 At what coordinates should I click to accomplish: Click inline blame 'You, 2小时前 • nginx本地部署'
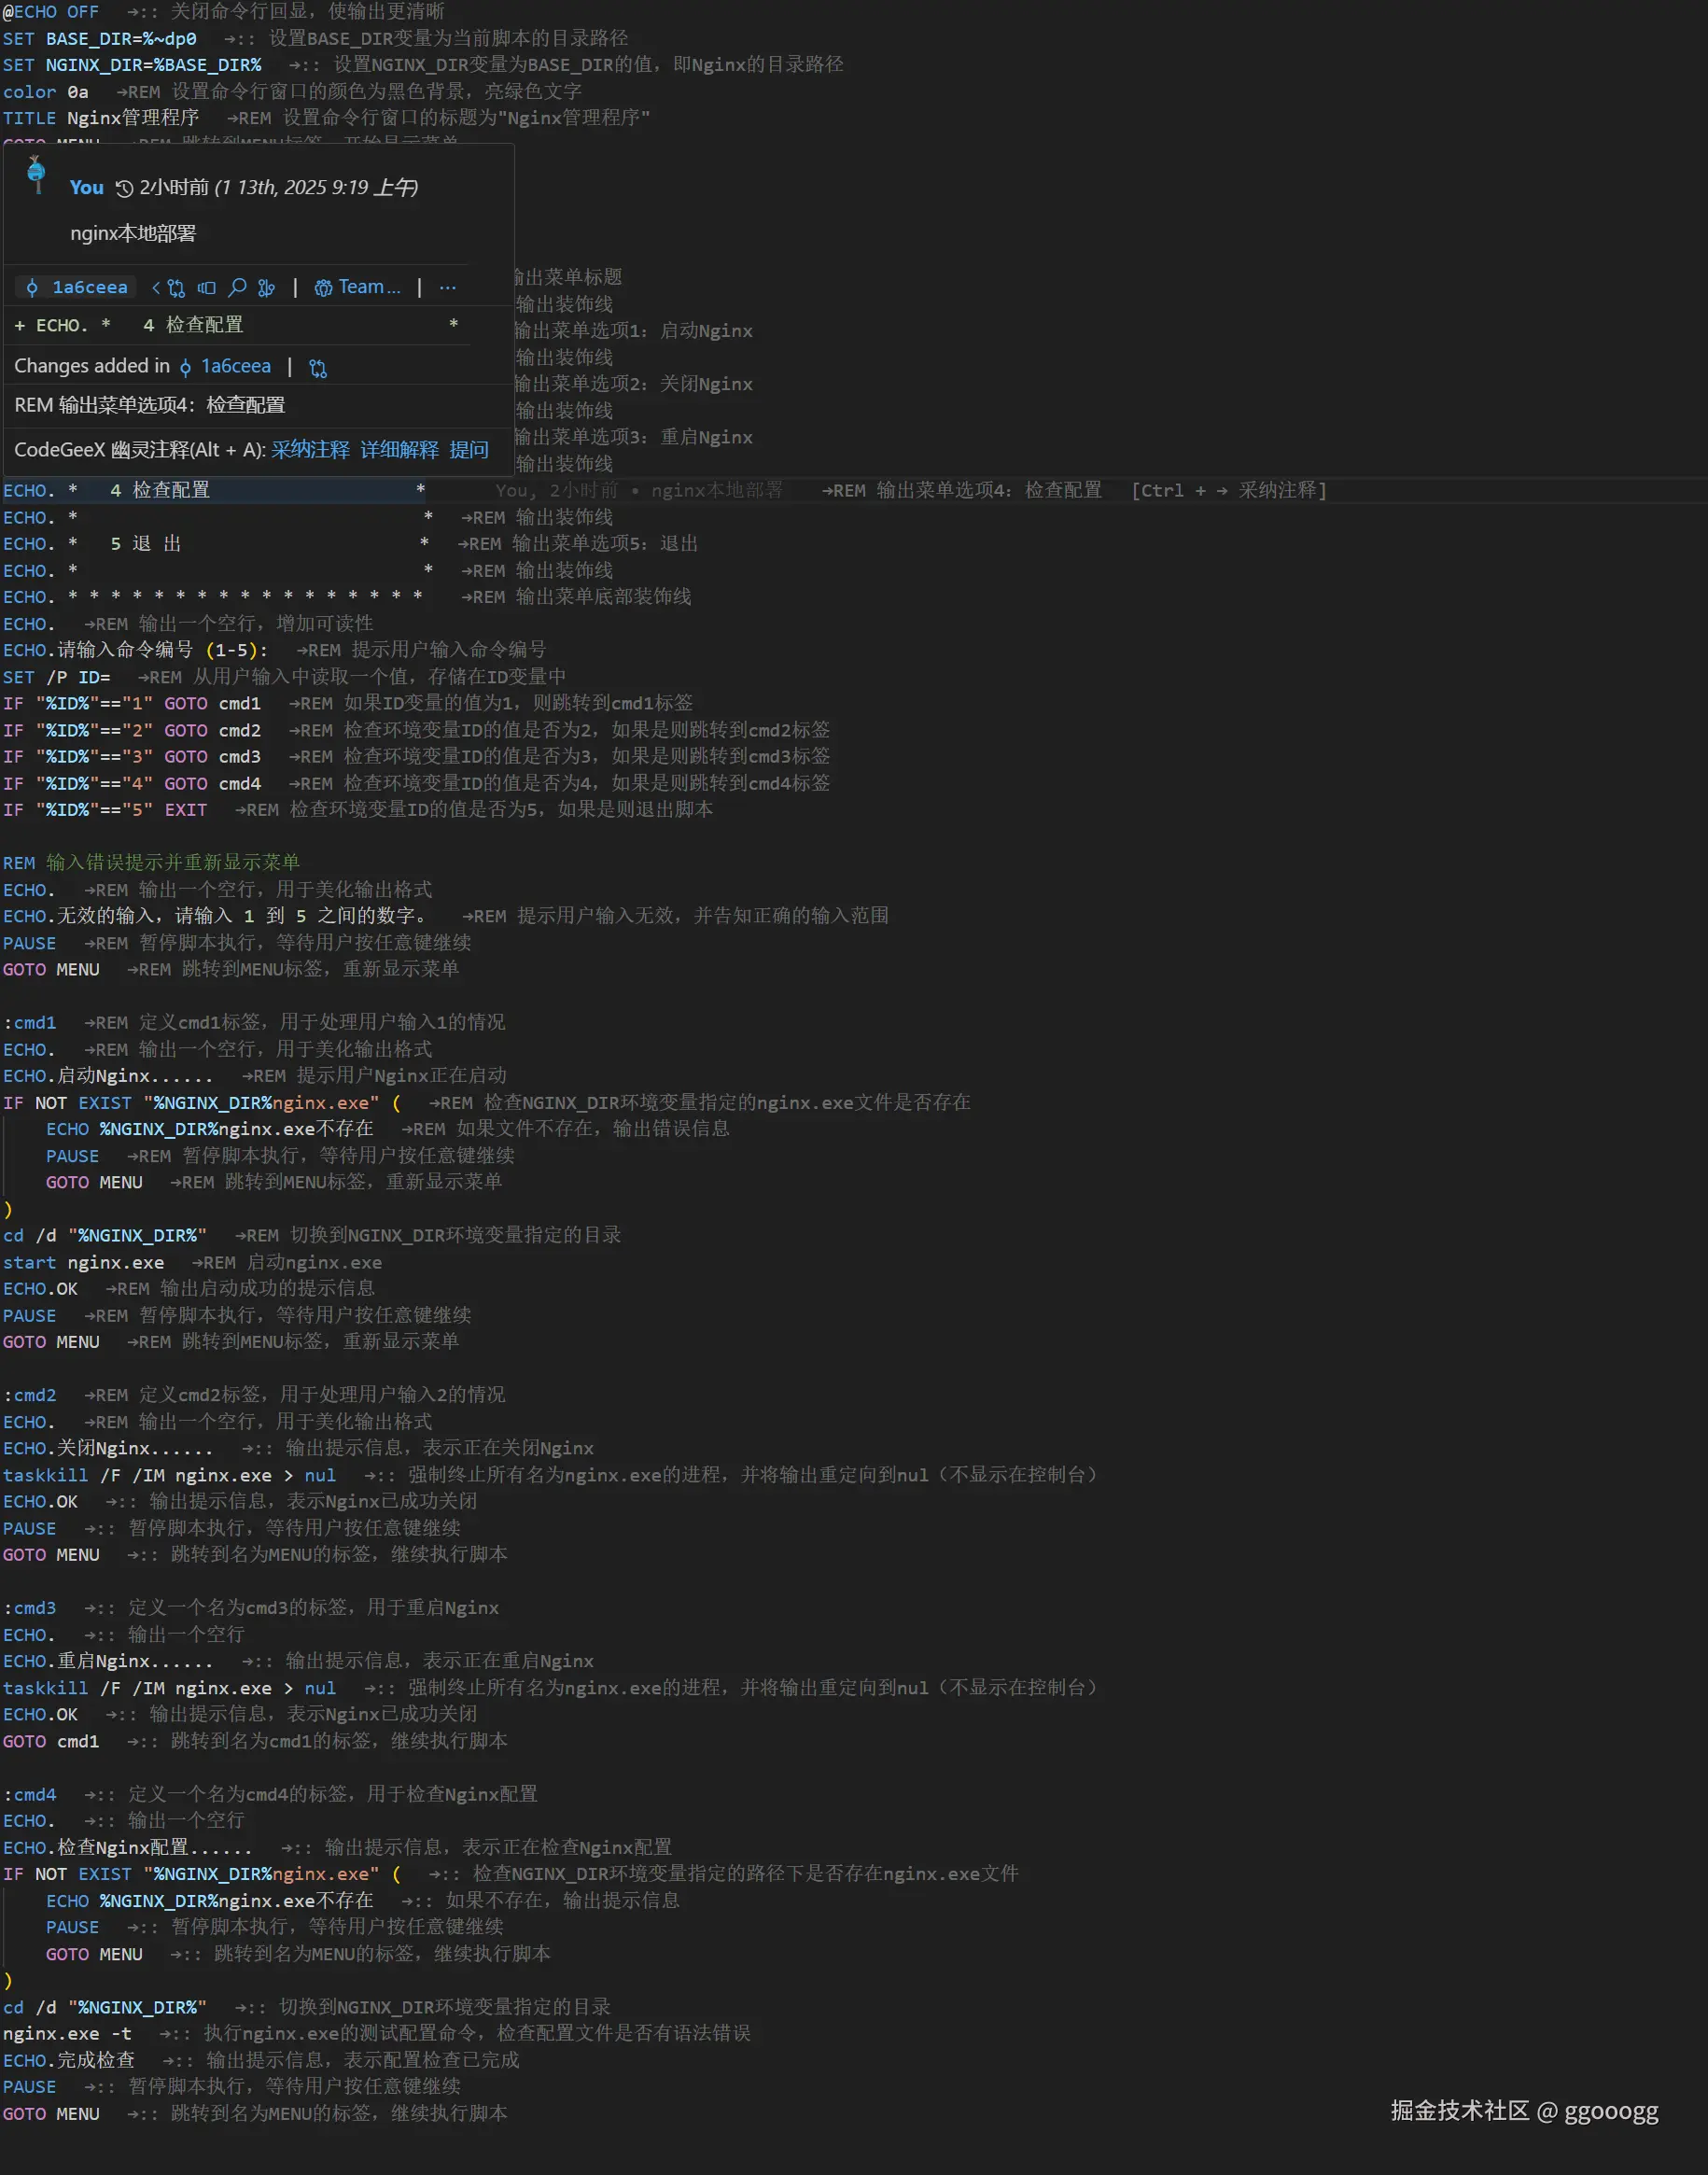click(639, 490)
